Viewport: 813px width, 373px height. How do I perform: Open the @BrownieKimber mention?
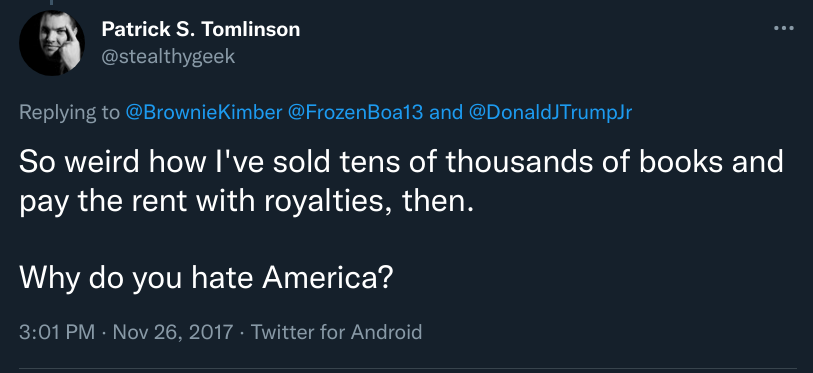click(x=203, y=113)
